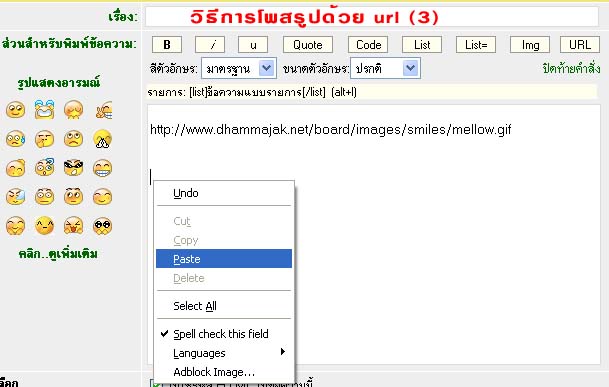Apply underline with the u button
Image resolution: width=609 pixels, height=387 pixels.
click(x=253, y=45)
